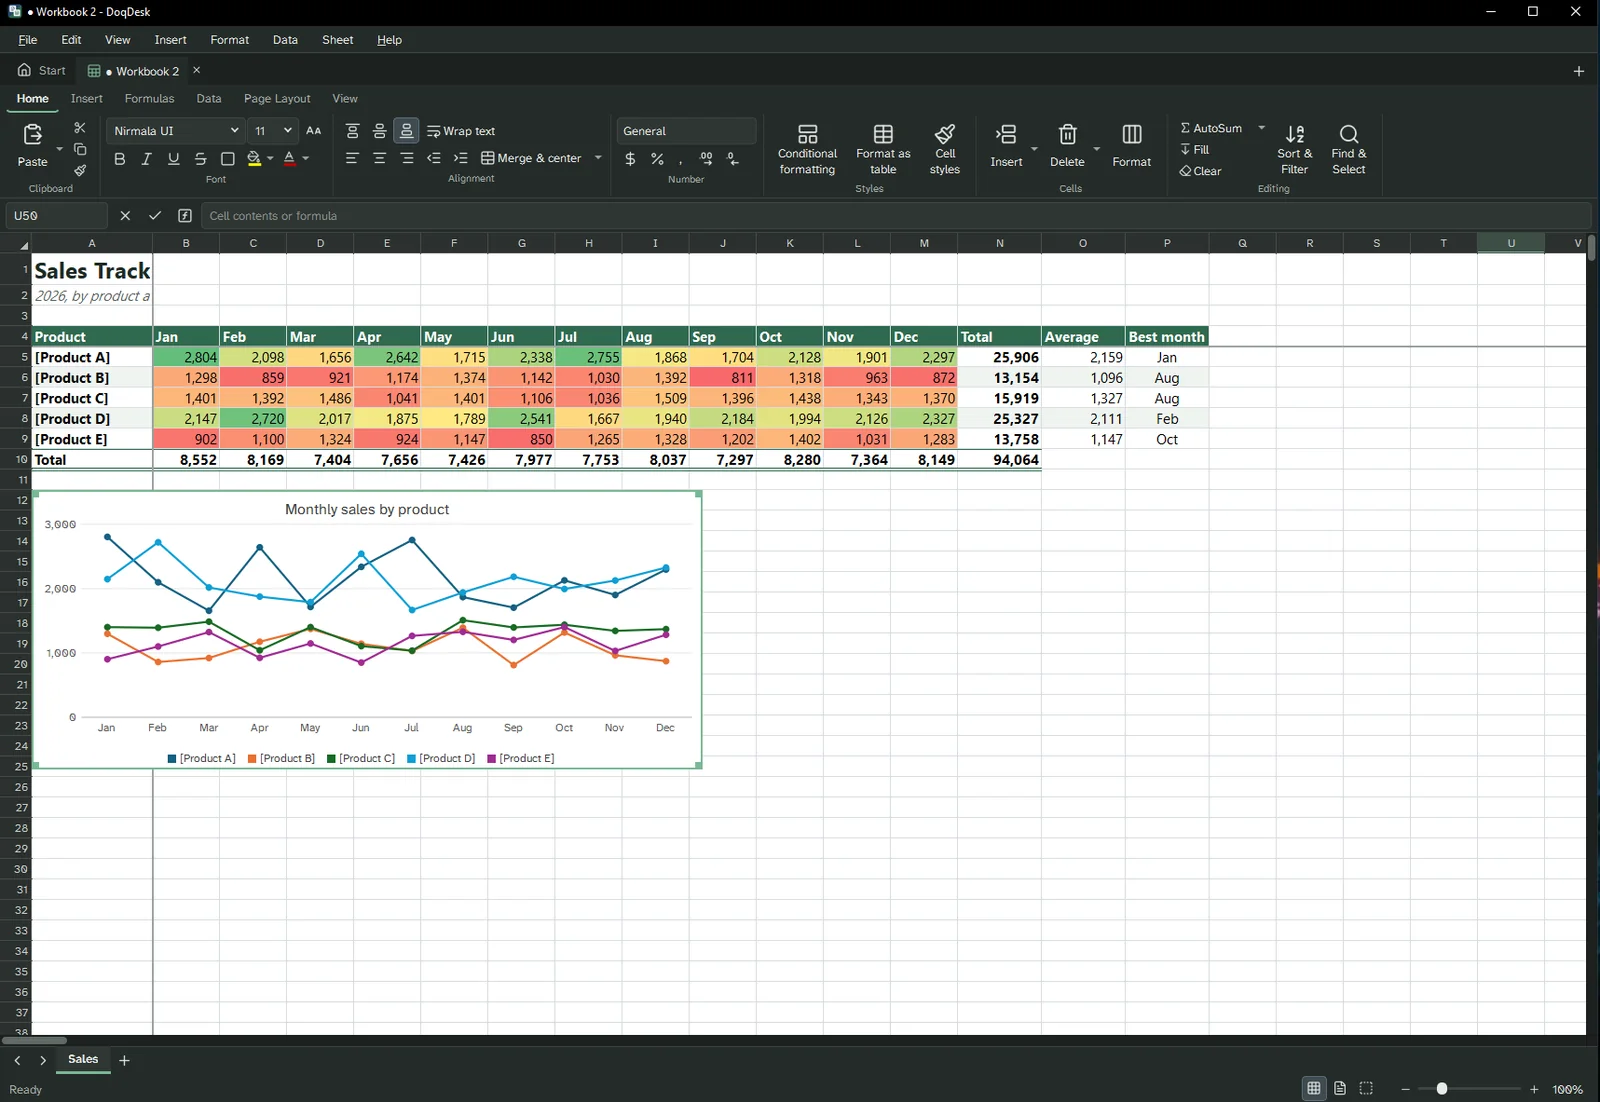
Task: Click the zoom slider handle
Action: tap(1442, 1089)
